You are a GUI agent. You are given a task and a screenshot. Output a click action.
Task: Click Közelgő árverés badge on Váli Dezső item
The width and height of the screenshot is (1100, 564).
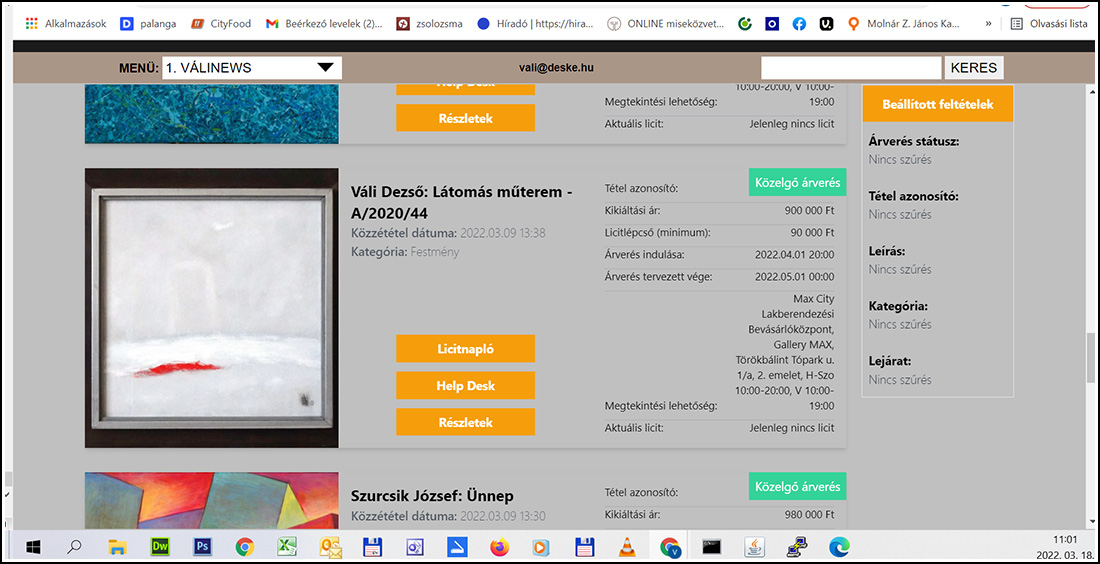pos(798,182)
